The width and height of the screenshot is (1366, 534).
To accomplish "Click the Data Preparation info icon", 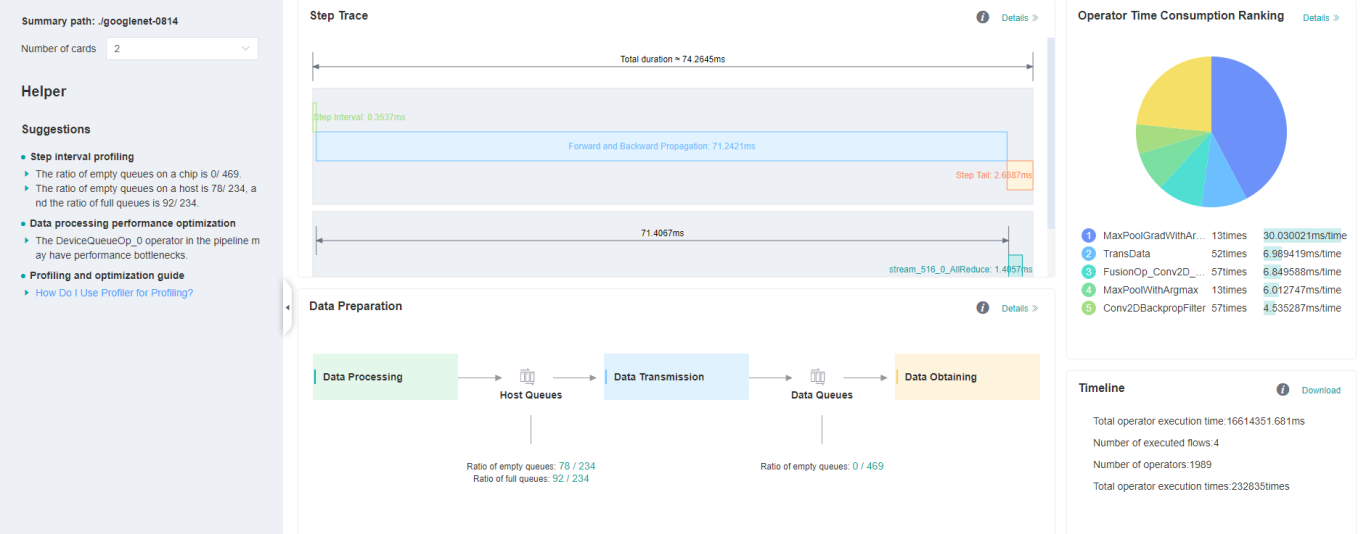I will (982, 308).
